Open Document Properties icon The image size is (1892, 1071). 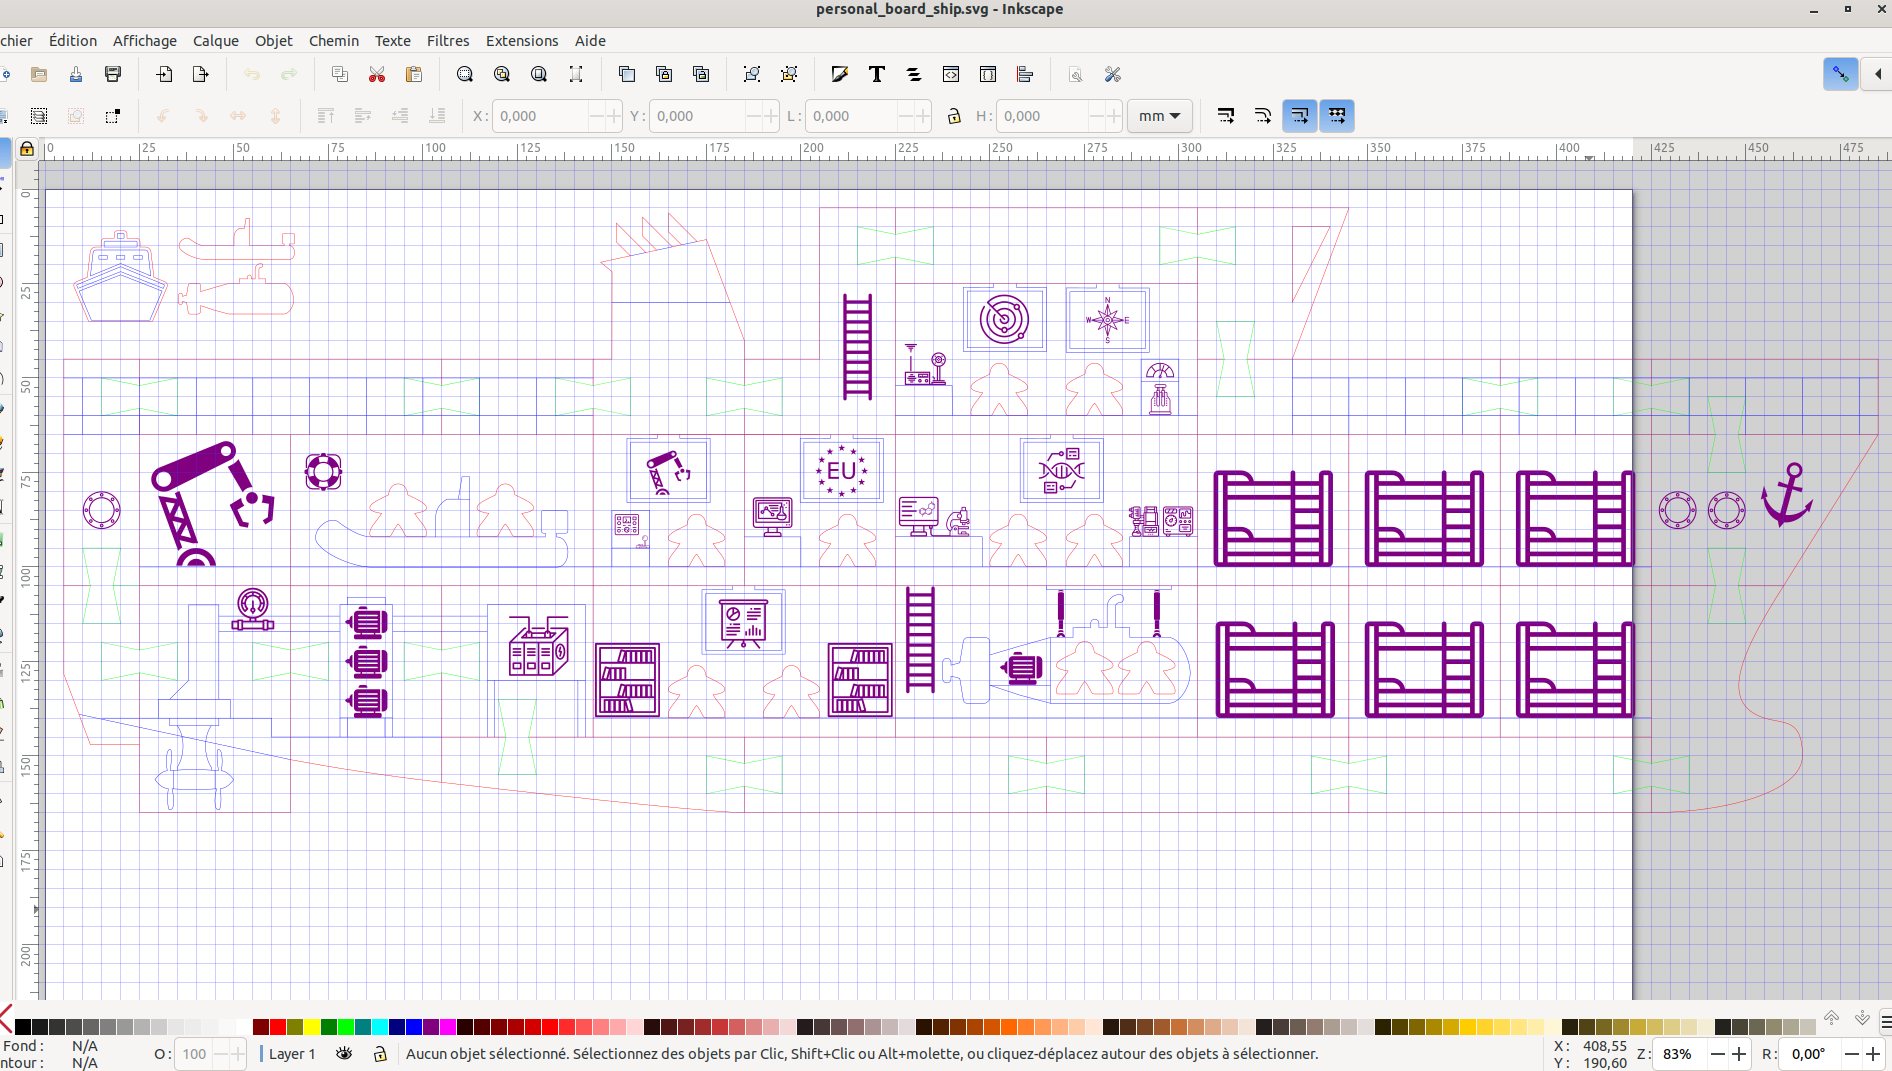click(x=1076, y=74)
